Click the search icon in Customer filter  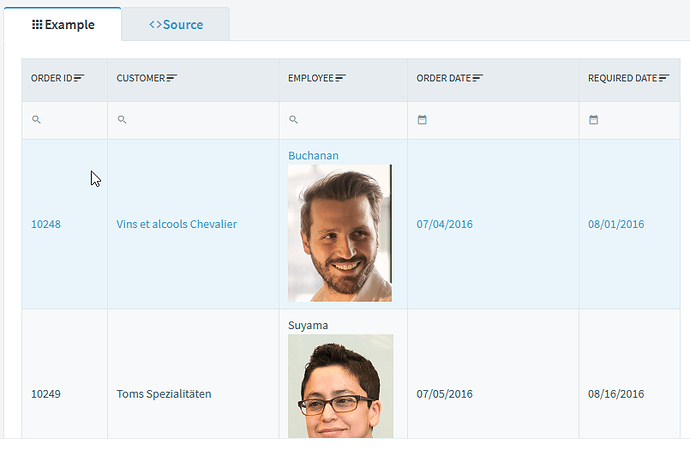point(122,120)
